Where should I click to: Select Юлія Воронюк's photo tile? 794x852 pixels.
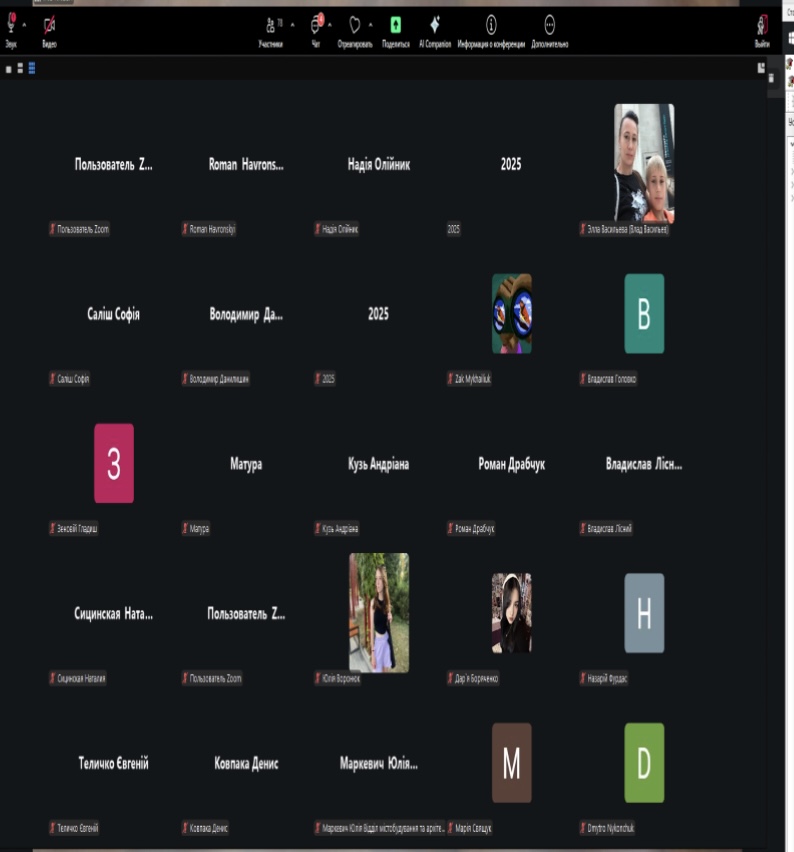(x=378, y=612)
